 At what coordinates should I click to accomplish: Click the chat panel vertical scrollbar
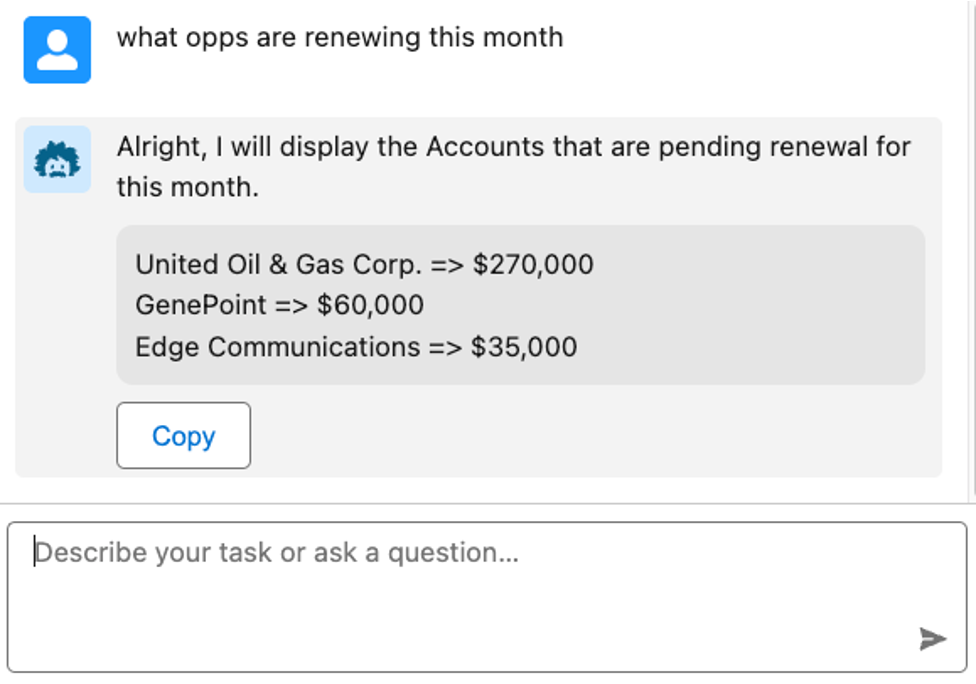coord(972,249)
